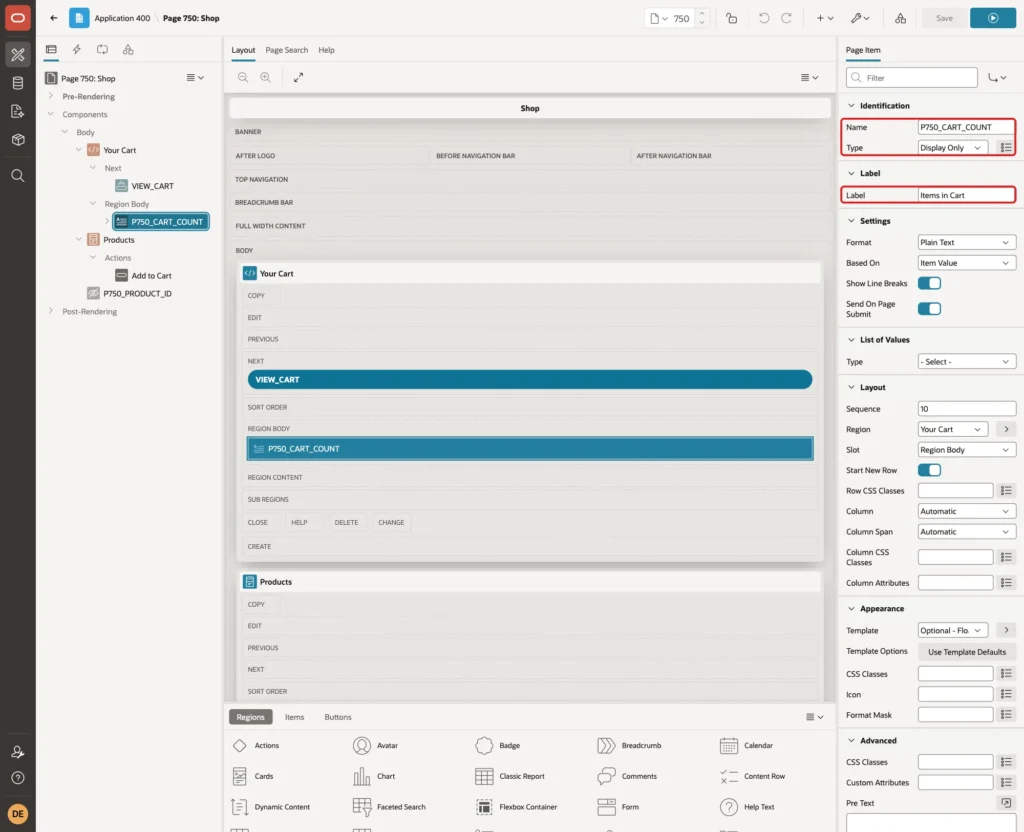Click the zoom out magnifier in Layout
The image size is (1024, 832).
243,77
